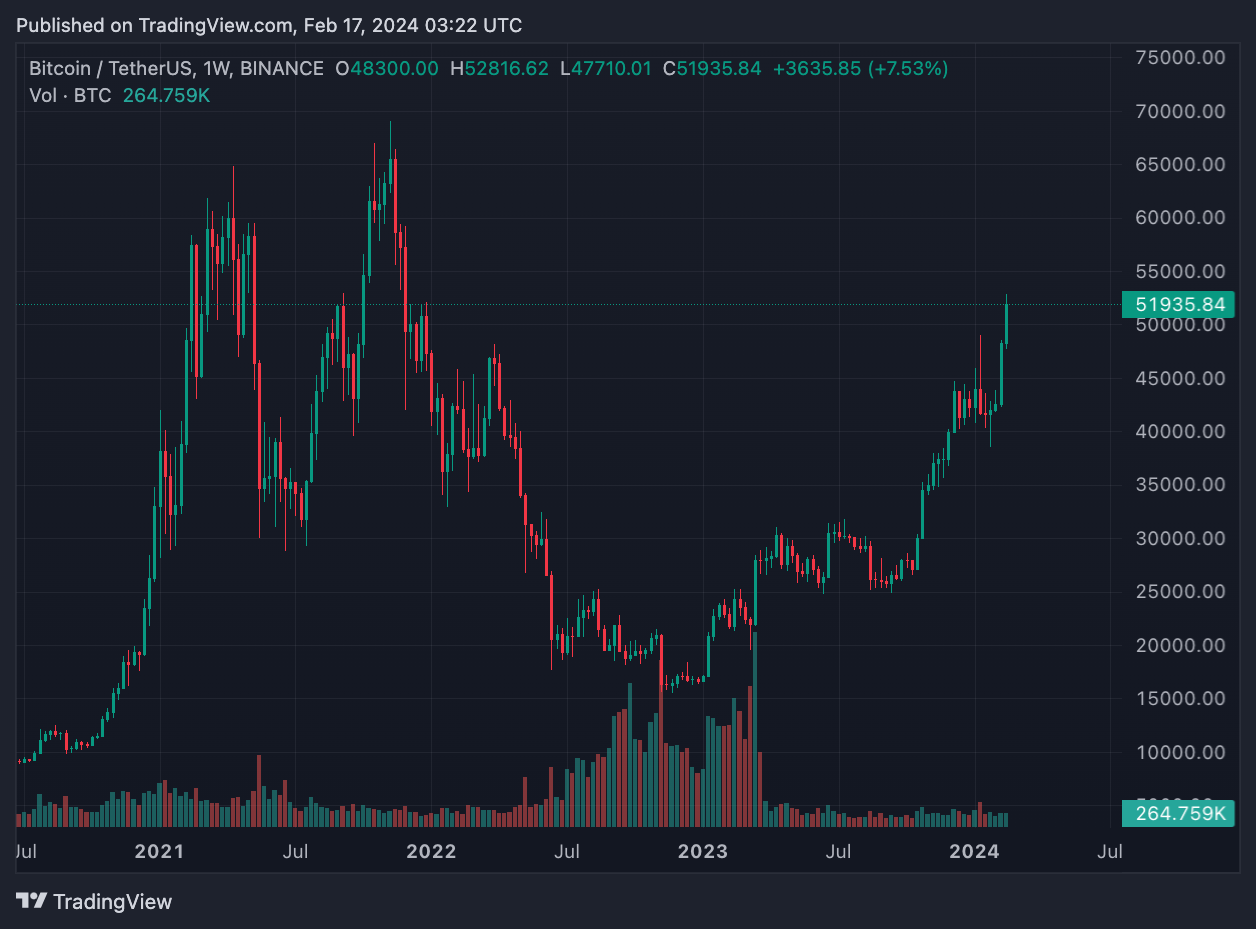The image size is (1256, 929).
Task: Click the open value O48300.00
Action: (x=386, y=69)
